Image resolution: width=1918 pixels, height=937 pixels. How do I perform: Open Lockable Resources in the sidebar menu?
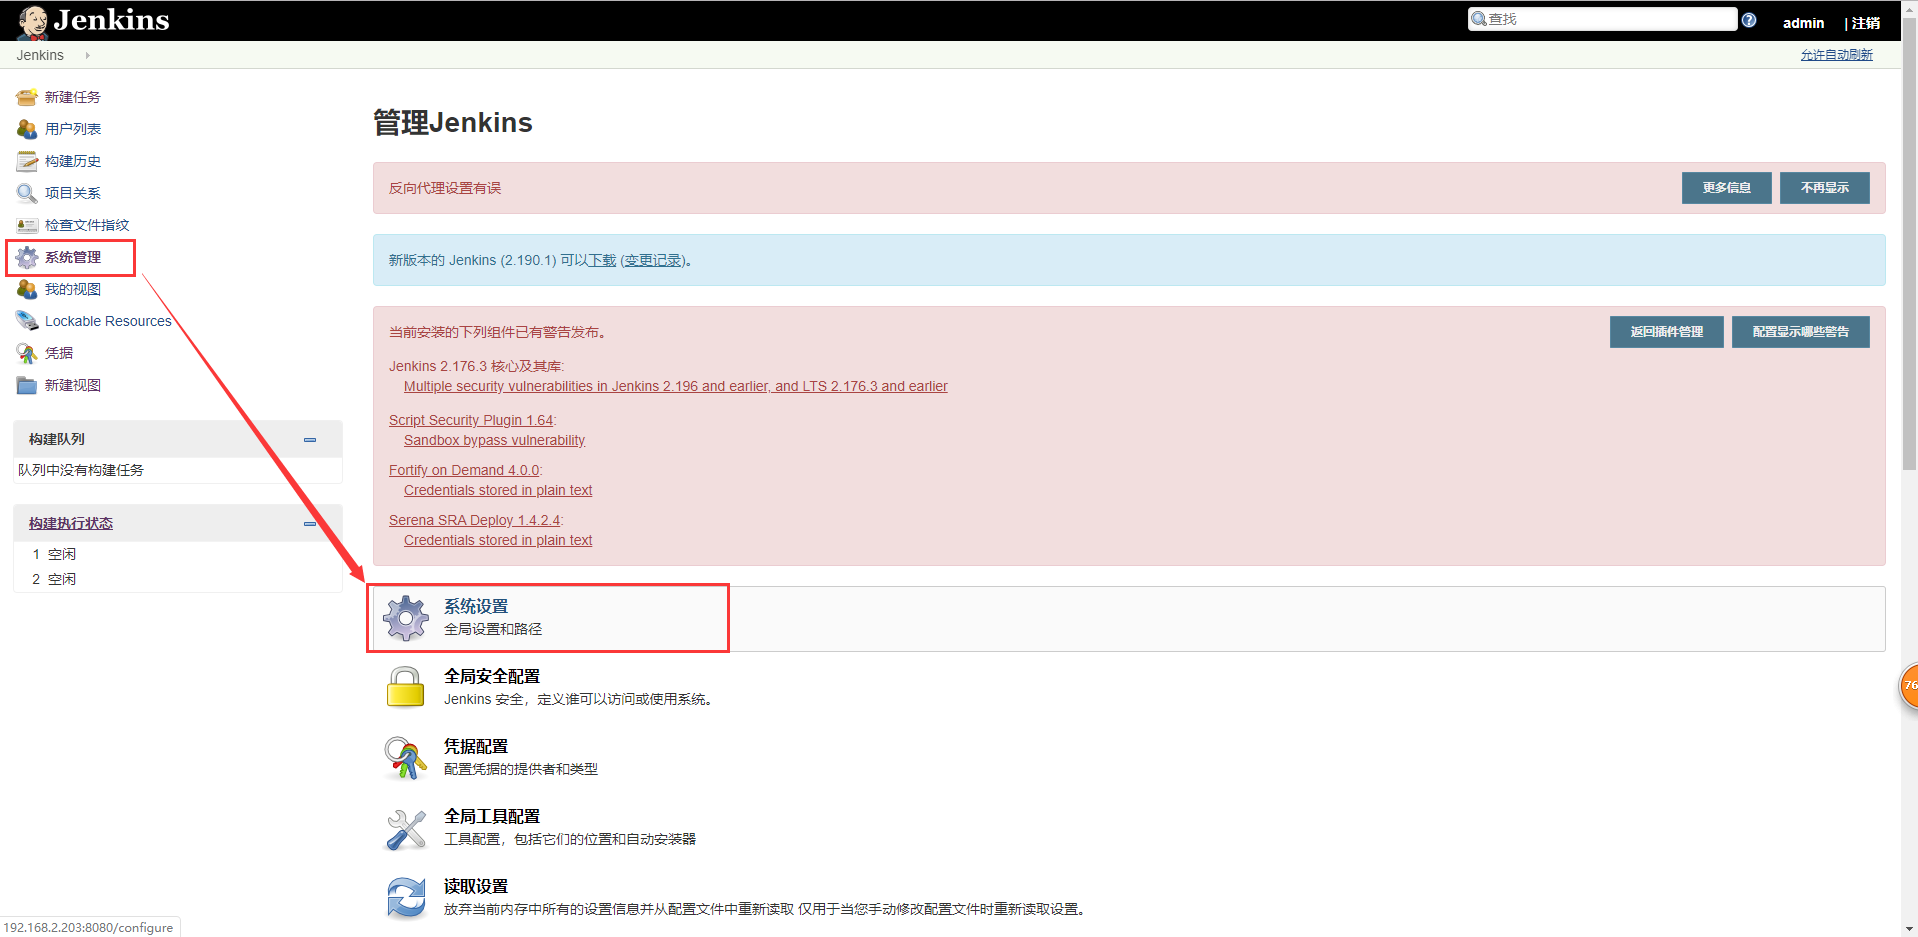click(108, 321)
